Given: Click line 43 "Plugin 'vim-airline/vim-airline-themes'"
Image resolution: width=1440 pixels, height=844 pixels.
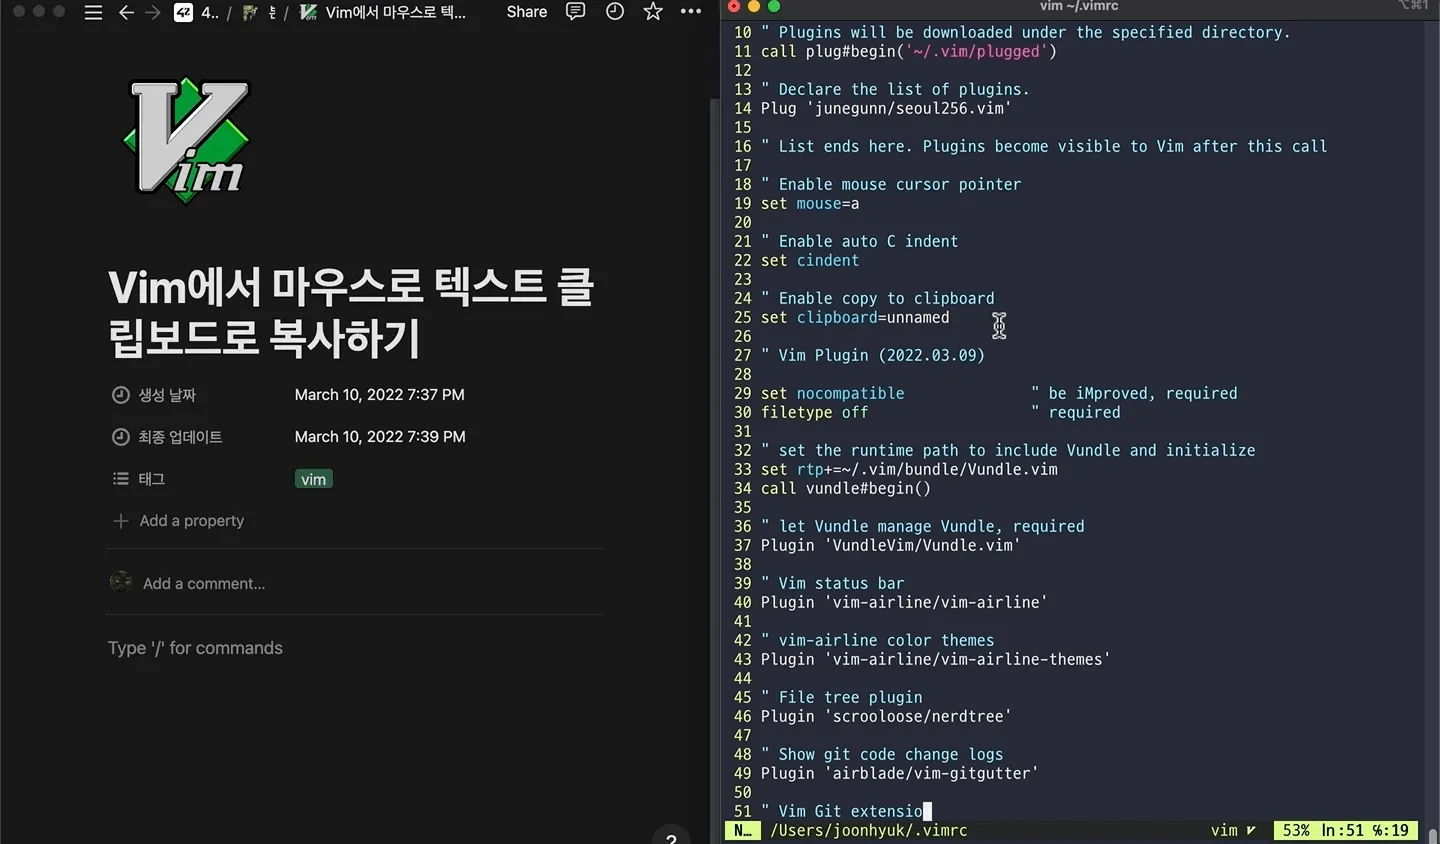Looking at the screenshot, I should [936, 660].
